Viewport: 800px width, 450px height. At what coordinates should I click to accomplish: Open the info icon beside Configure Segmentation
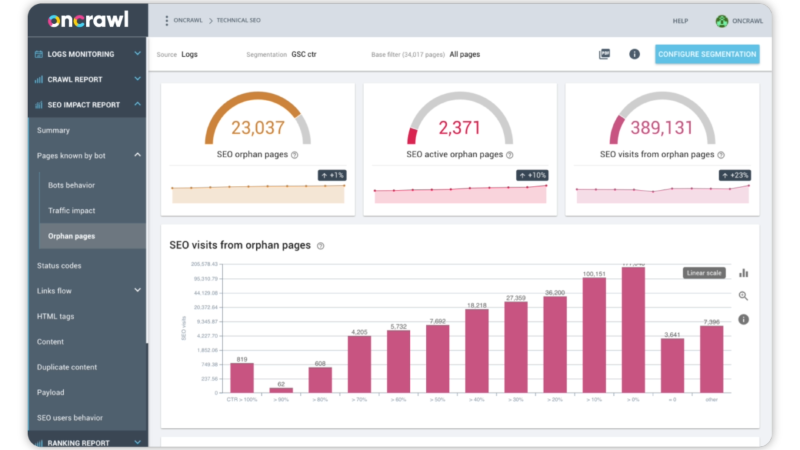tap(634, 54)
